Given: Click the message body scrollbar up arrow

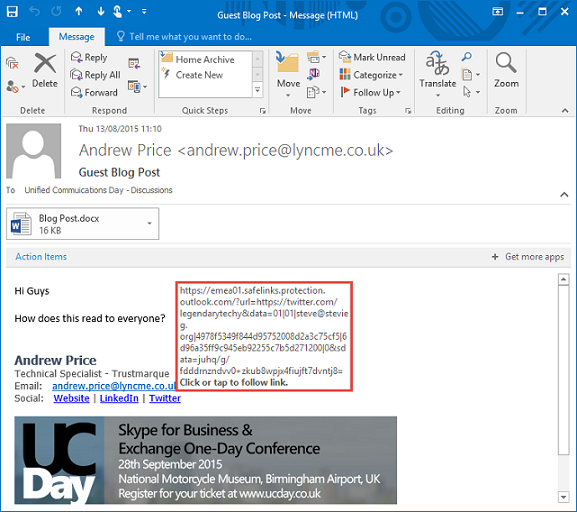Looking at the screenshot, I should point(563,279).
